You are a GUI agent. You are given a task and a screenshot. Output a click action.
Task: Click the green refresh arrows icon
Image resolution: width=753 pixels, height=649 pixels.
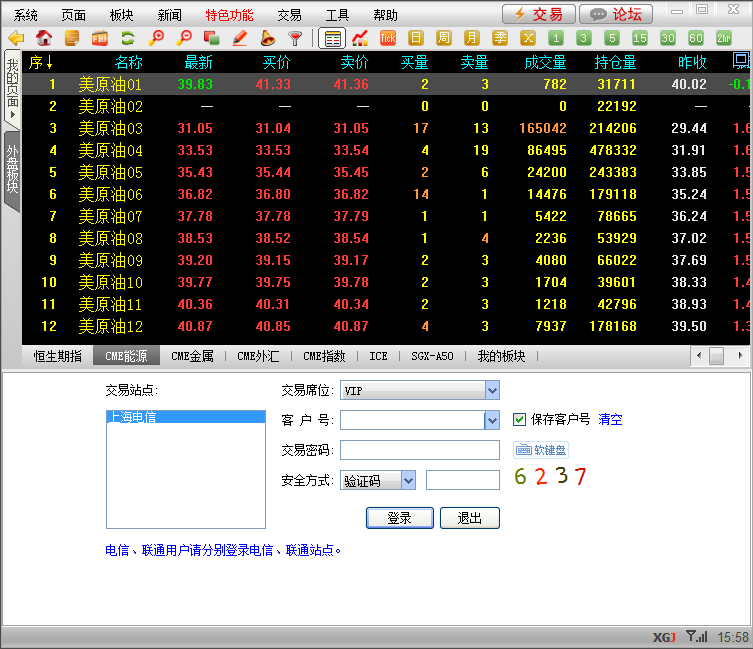click(x=127, y=39)
